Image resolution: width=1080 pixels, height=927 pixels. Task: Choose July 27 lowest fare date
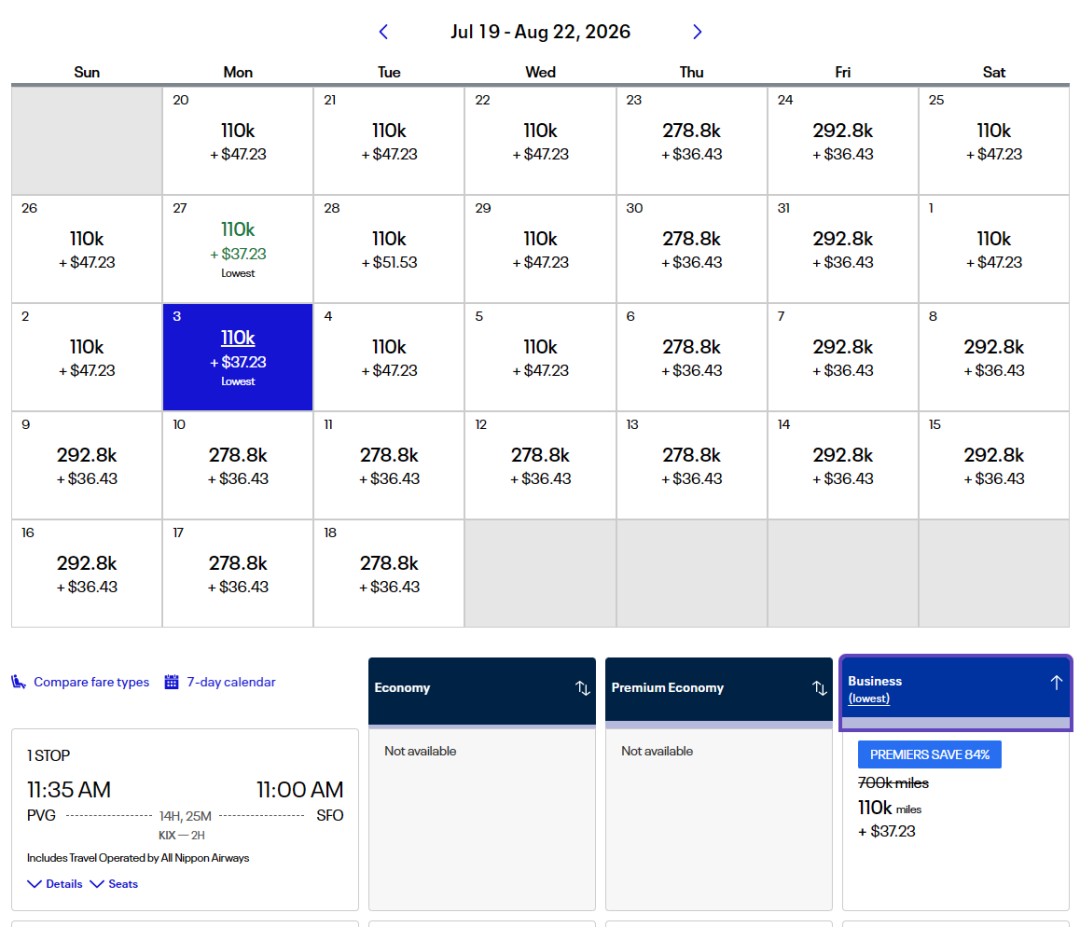tap(238, 249)
